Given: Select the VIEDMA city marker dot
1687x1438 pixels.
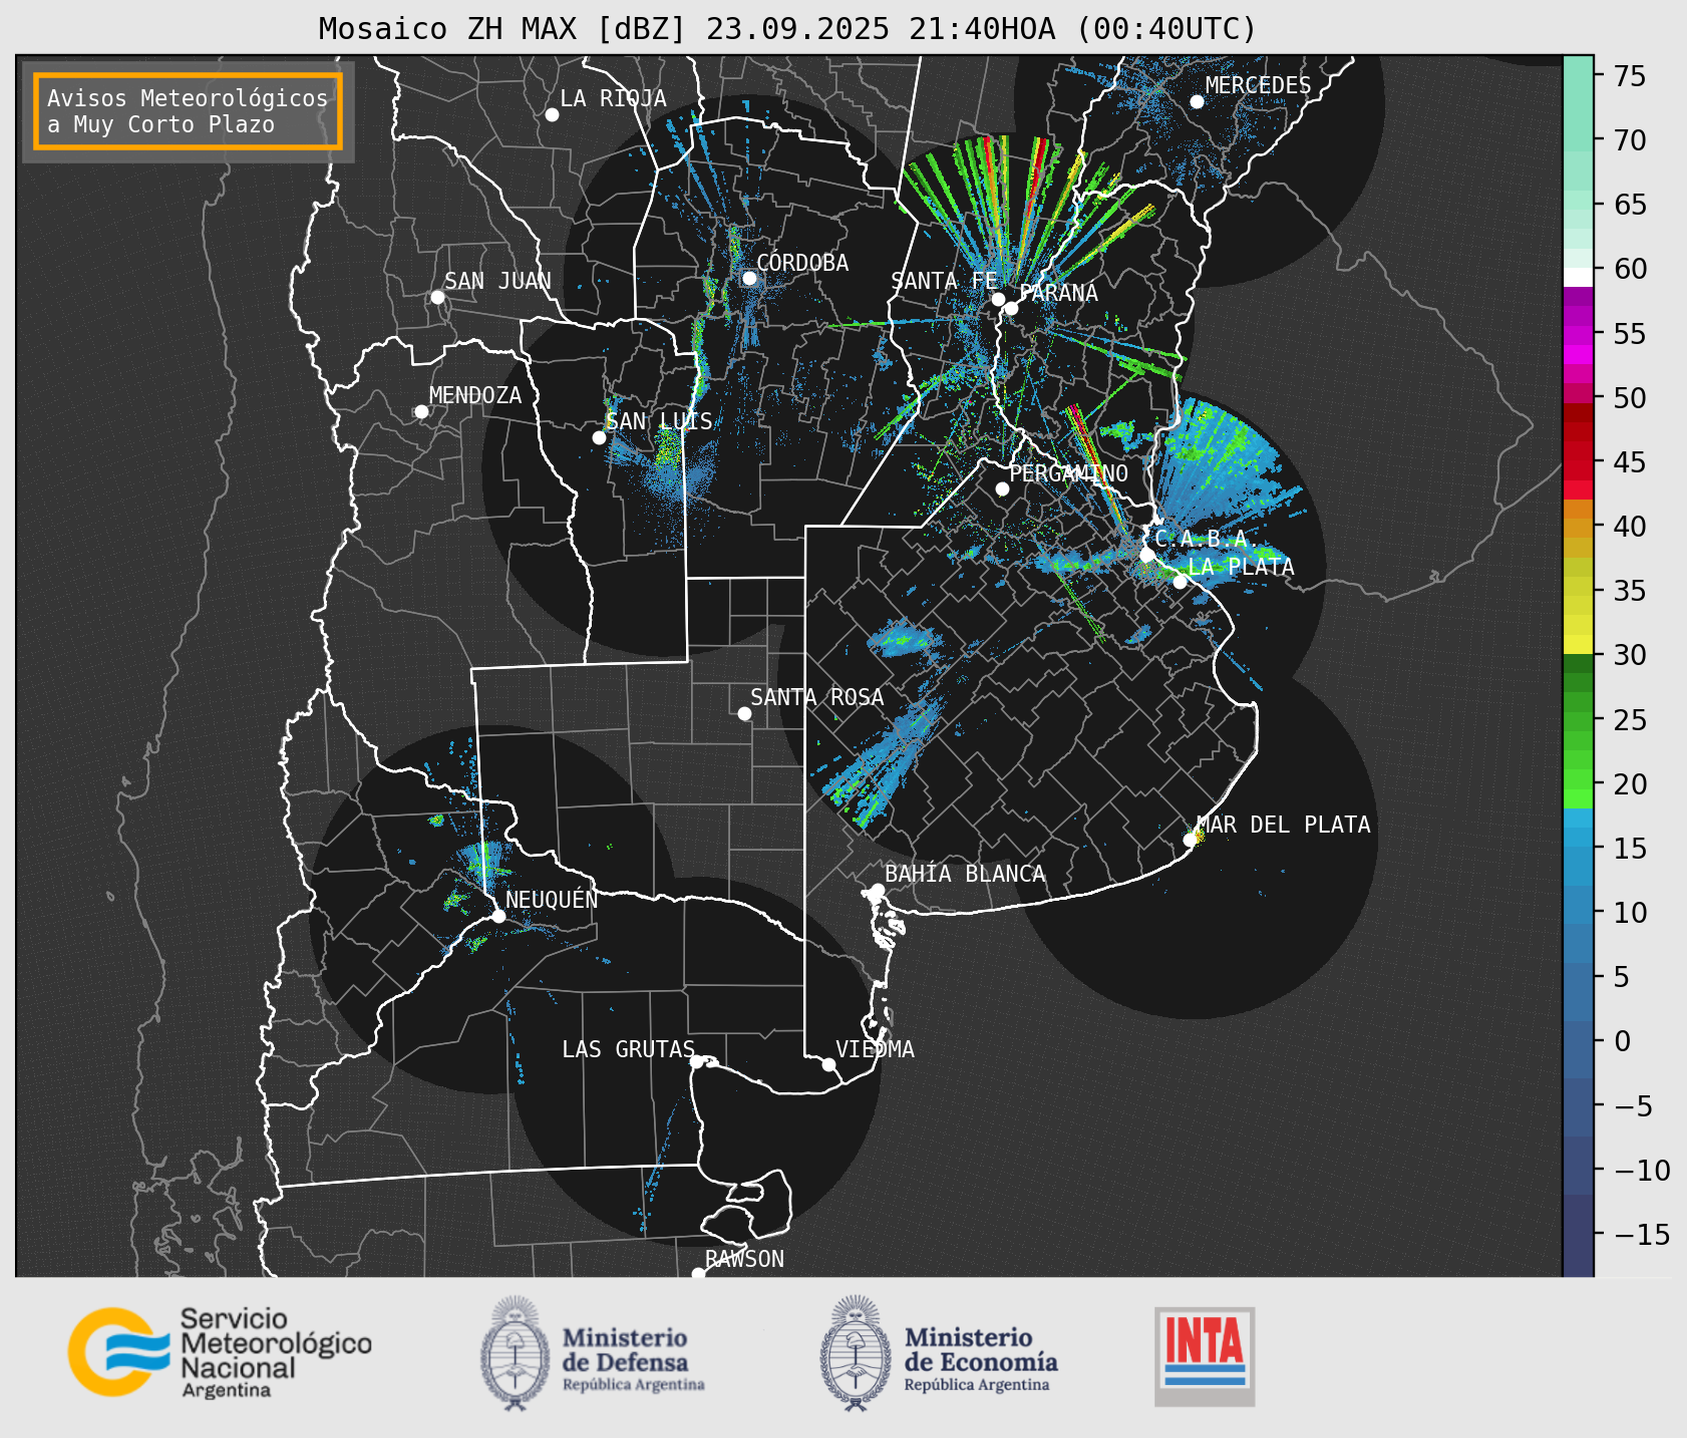Looking at the screenshot, I should pos(829,1064).
